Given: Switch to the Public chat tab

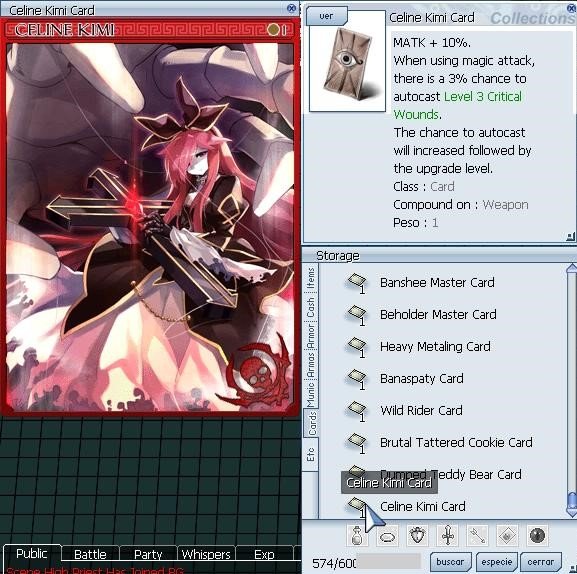Looking at the screenshot, I should point(32,554).
